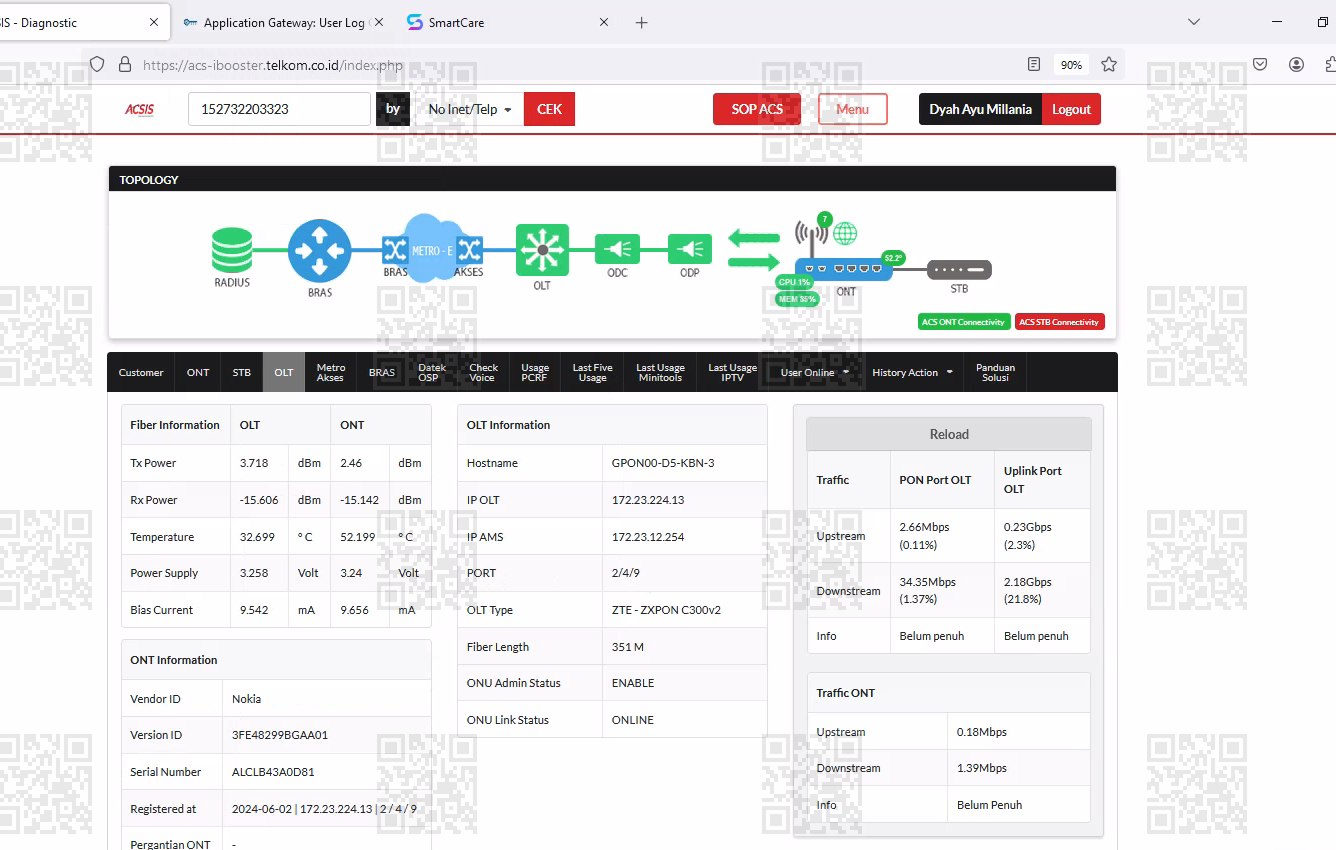Screen dimensions: 1336x850
Task: Open the BRAS tab
Action: 382,372
